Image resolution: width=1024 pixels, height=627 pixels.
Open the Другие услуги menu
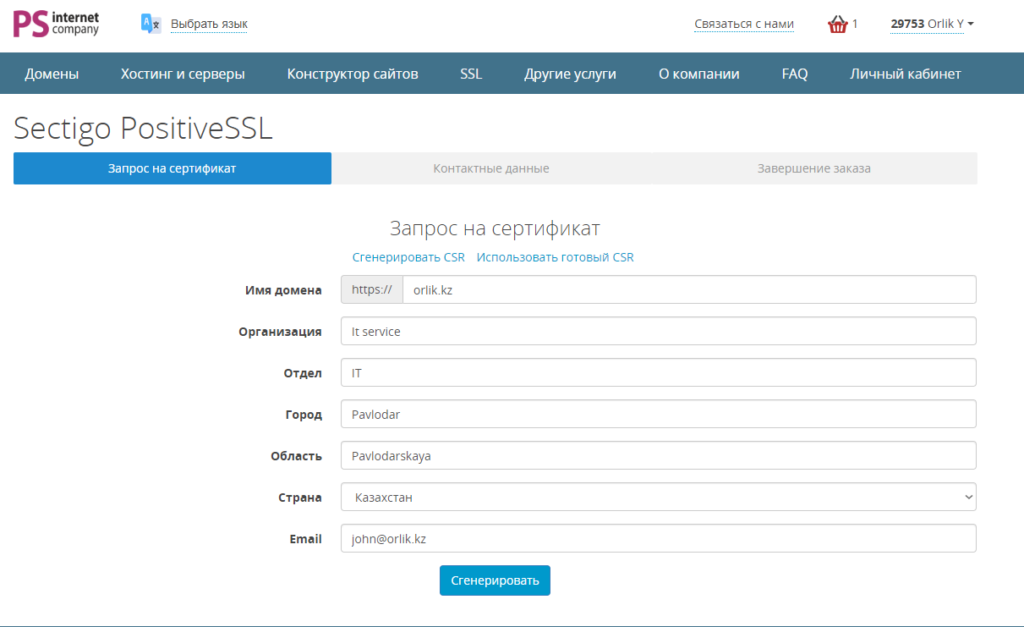pyautogui.click(x=570, y=74)
